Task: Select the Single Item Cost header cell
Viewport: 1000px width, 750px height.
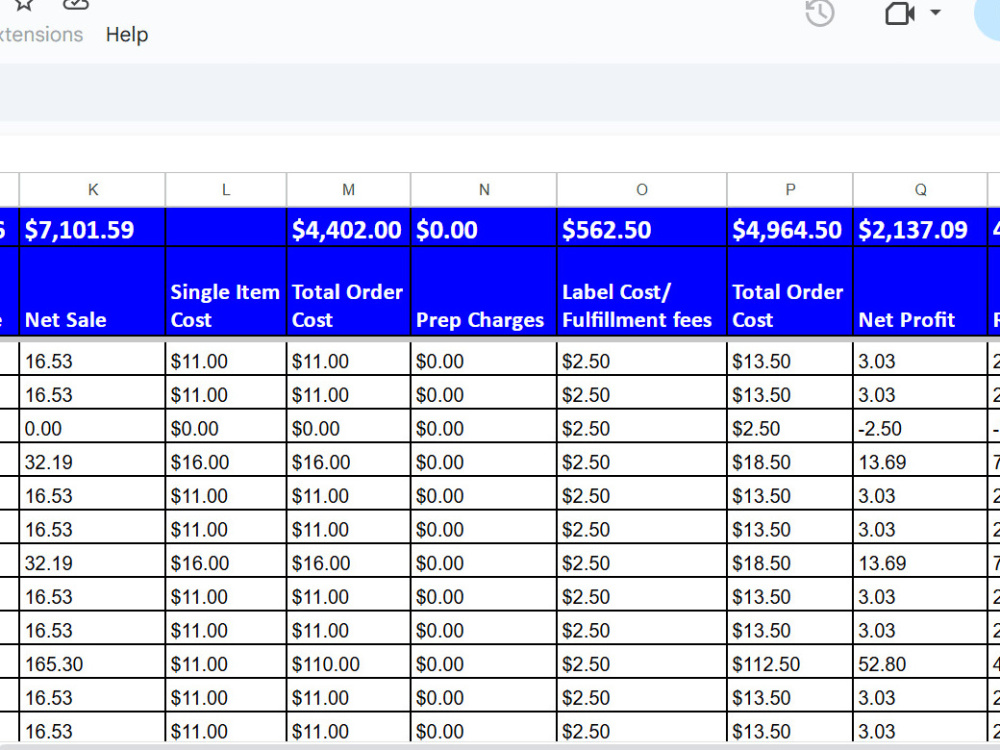Action: (226, 291)
